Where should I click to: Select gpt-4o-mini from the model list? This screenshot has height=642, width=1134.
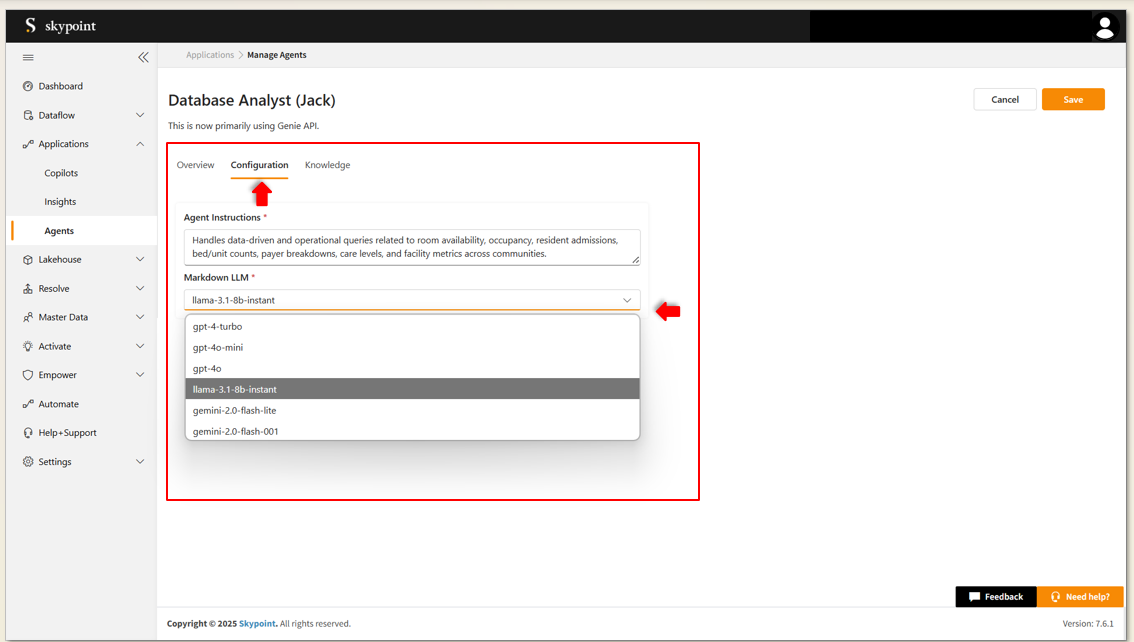218,347
